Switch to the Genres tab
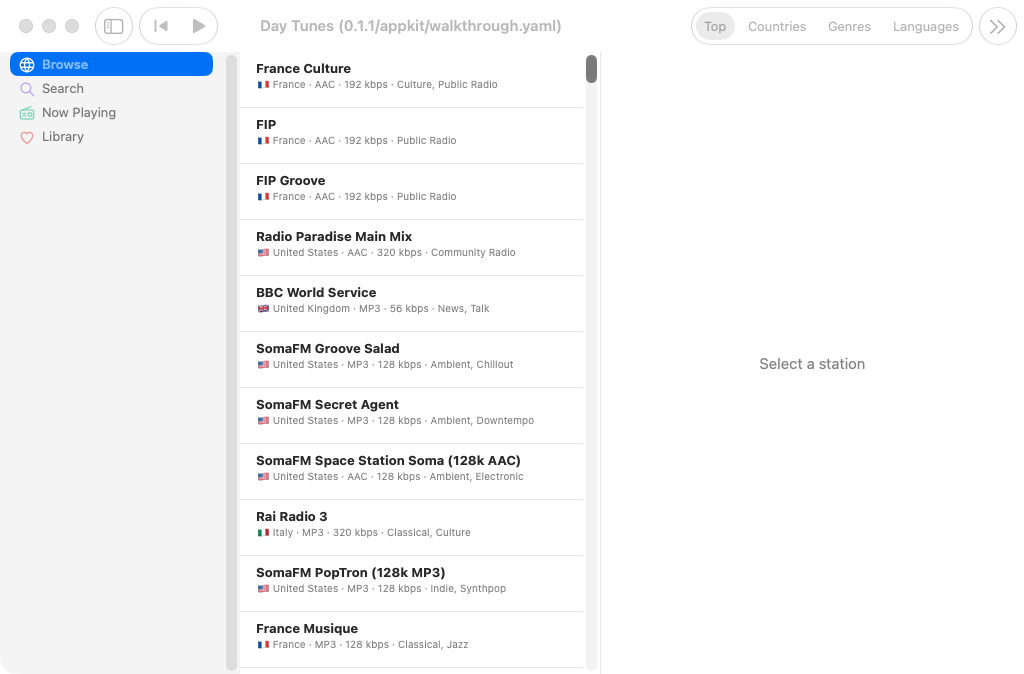 coord(849,26)
